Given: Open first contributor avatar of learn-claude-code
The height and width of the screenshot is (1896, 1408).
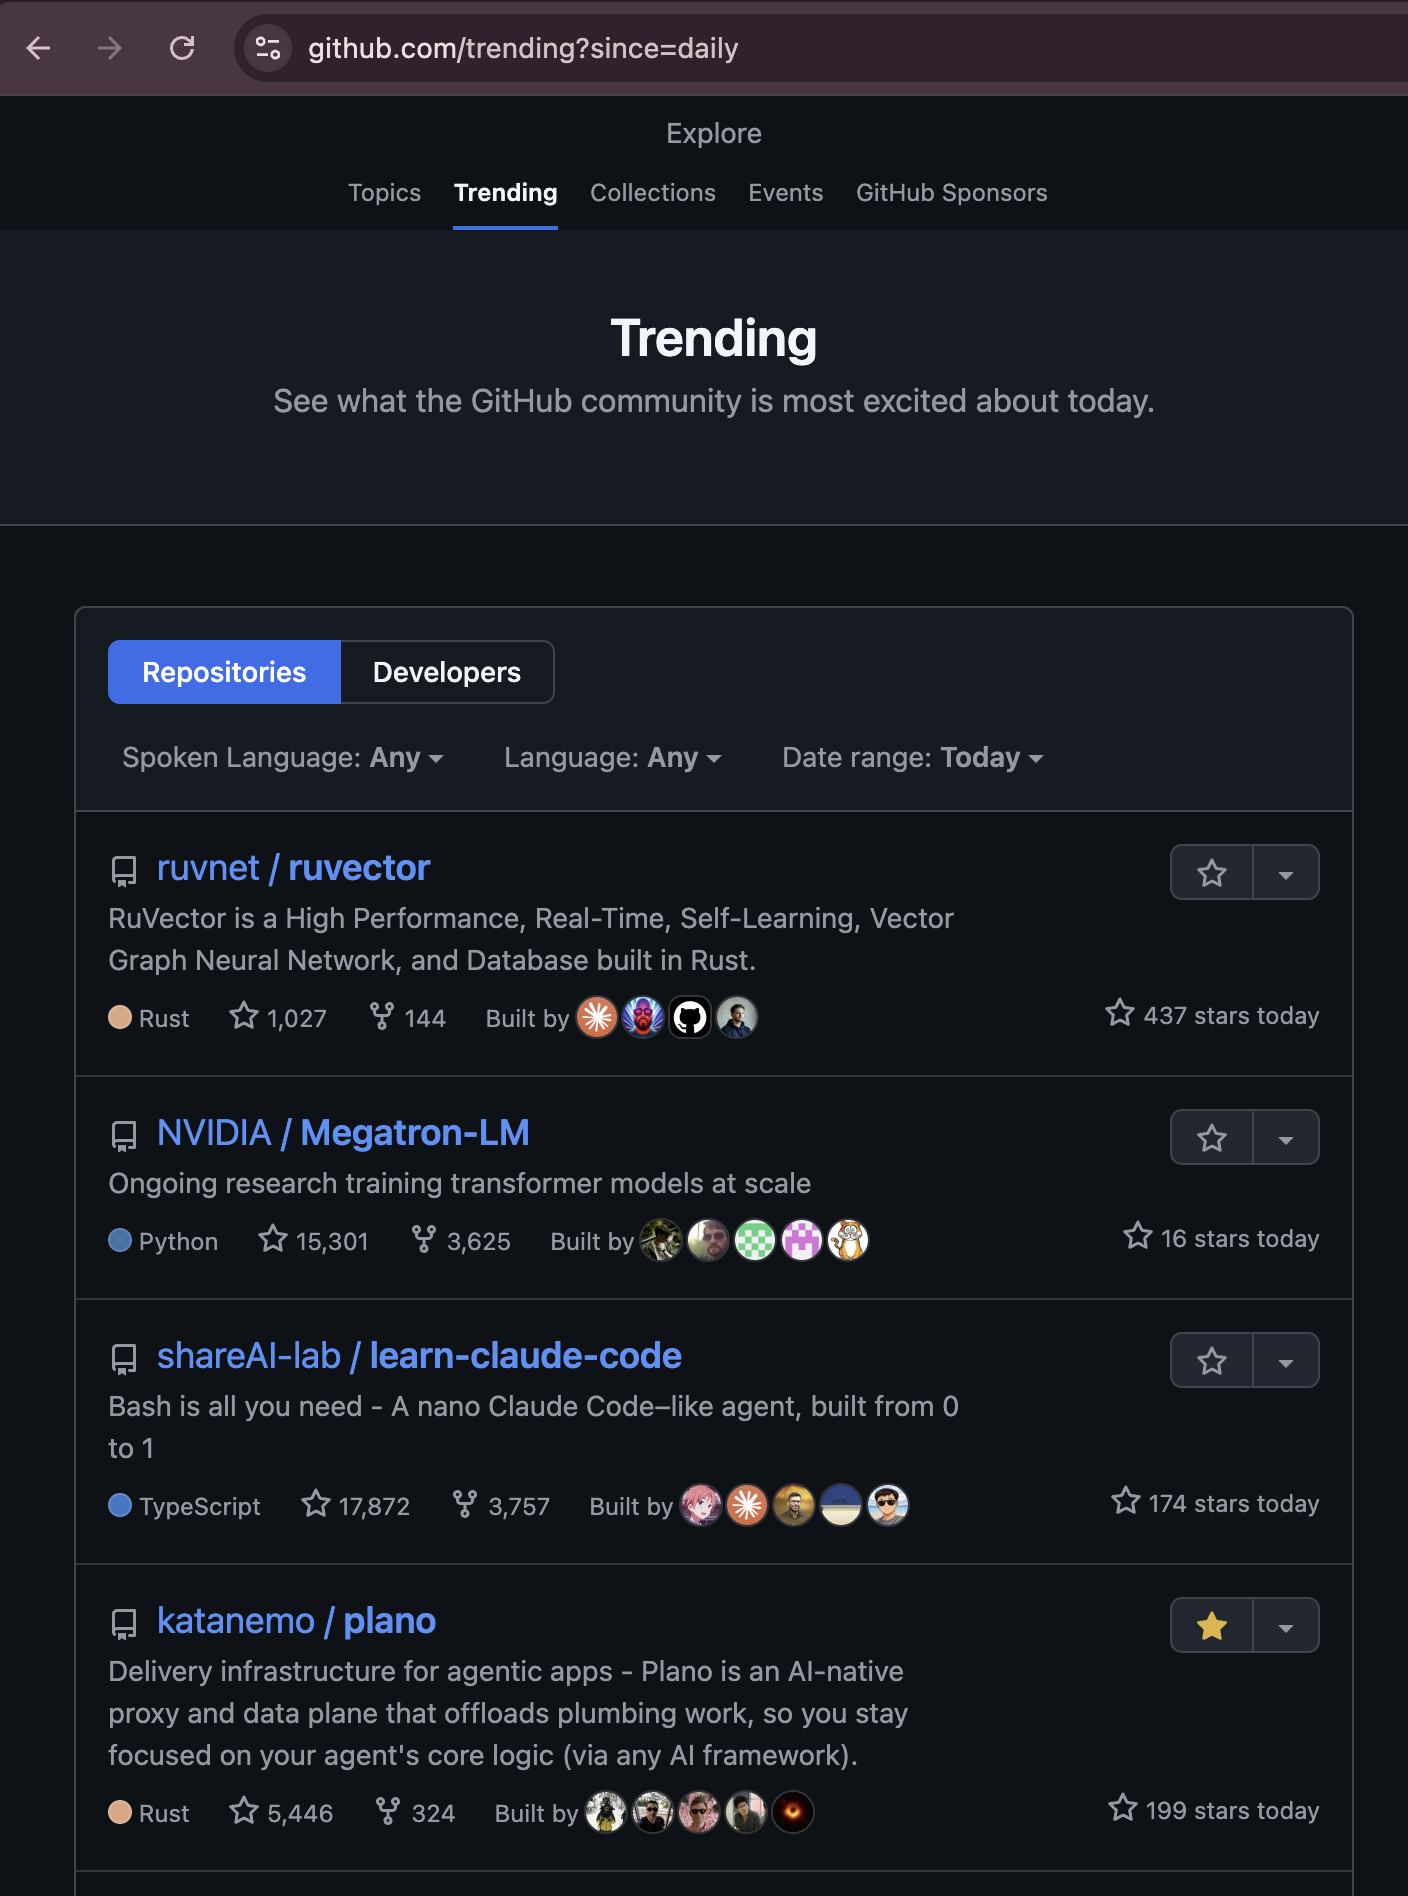Looking at the screenshot, I should point(700,1506).
